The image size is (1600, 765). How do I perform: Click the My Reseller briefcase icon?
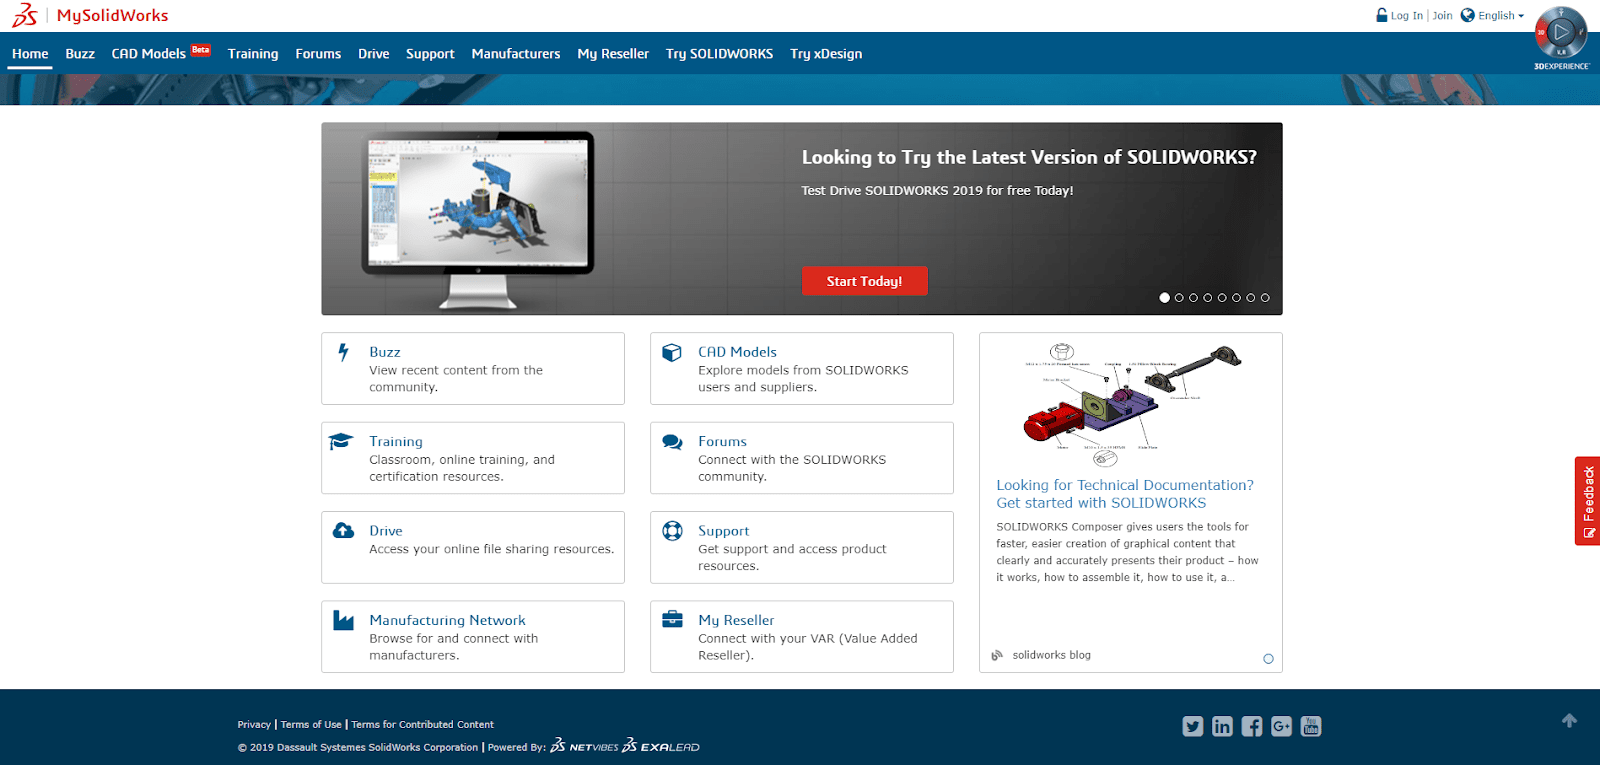672,619
